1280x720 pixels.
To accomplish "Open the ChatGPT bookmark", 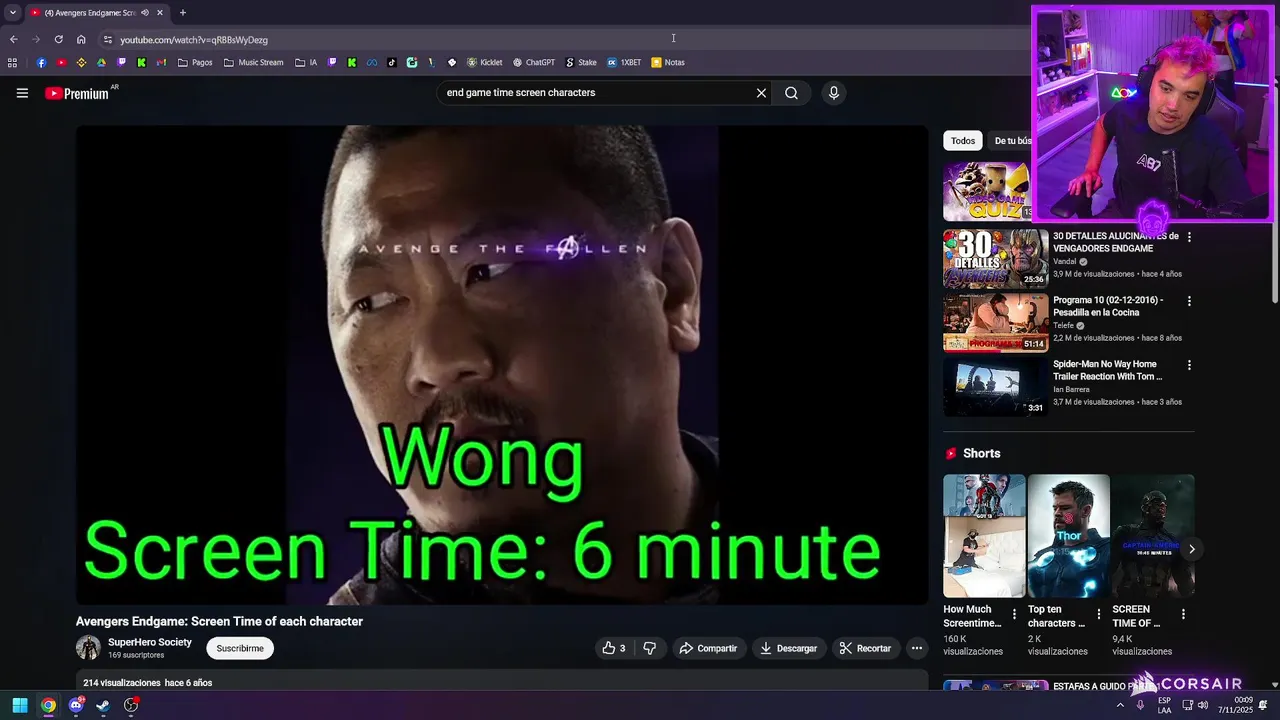I will 534,62.
